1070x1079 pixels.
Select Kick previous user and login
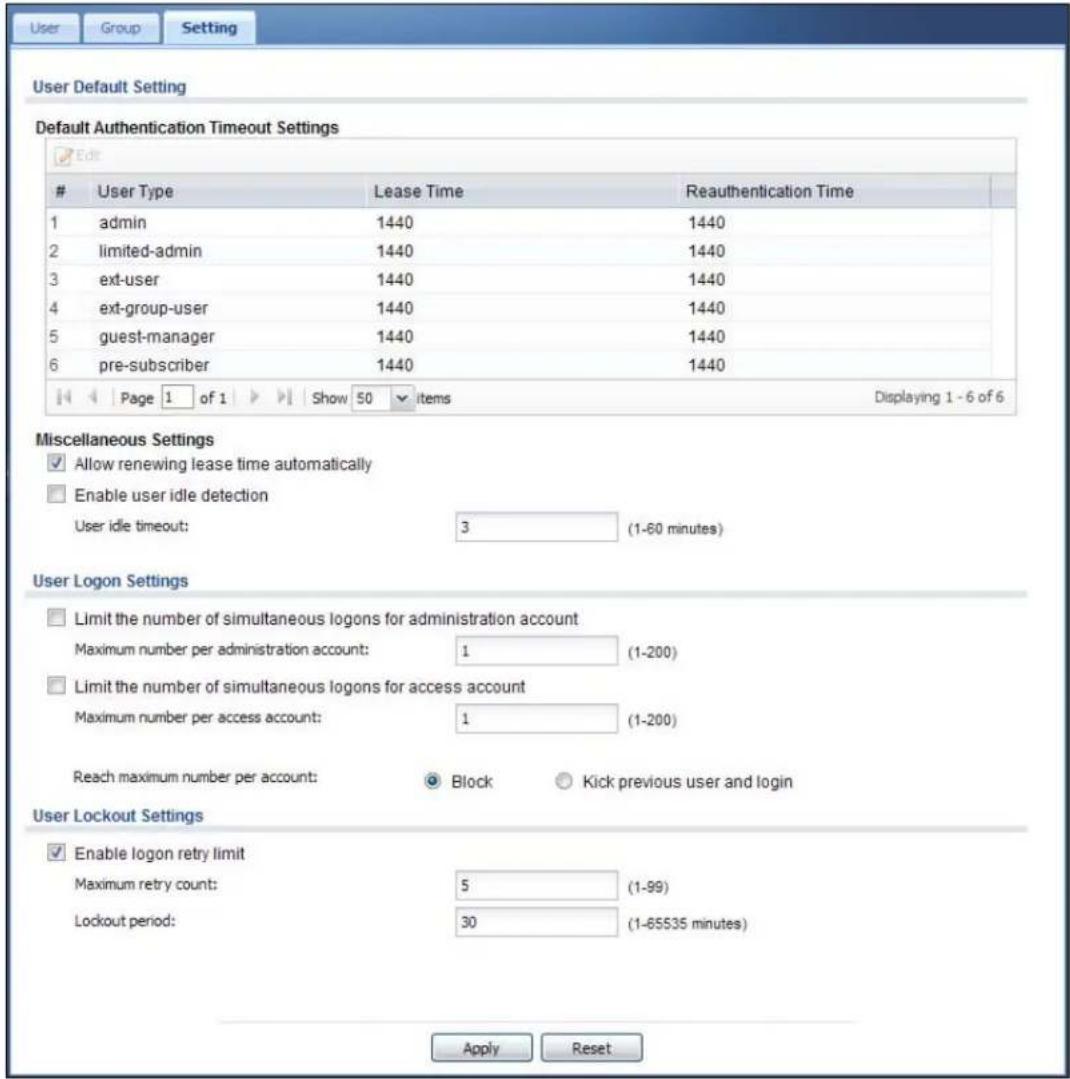564,781
